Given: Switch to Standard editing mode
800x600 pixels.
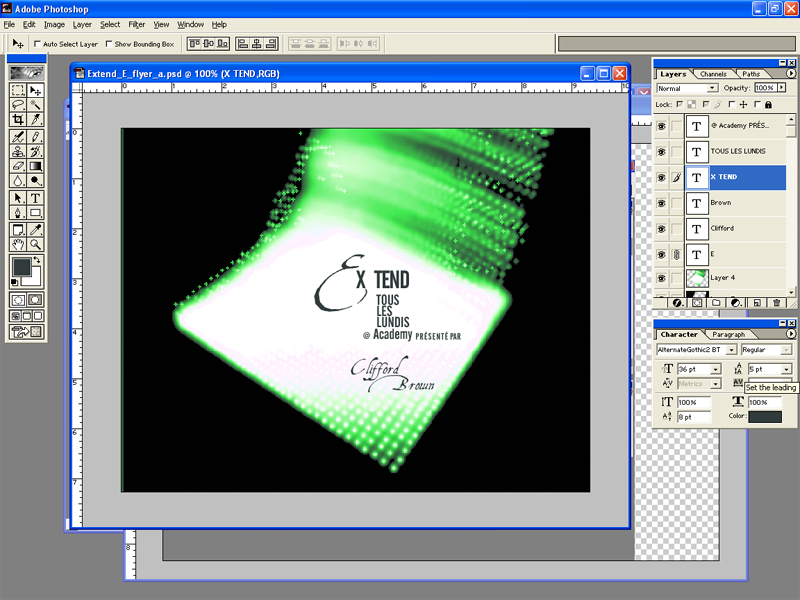Looking at the screenshot, I should pos(18,300).
